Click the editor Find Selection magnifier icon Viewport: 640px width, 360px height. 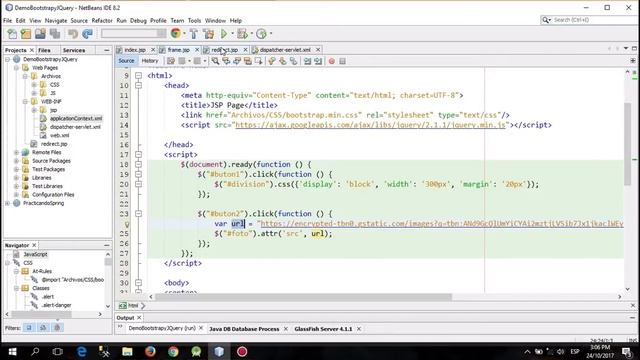tap(215, 61)
